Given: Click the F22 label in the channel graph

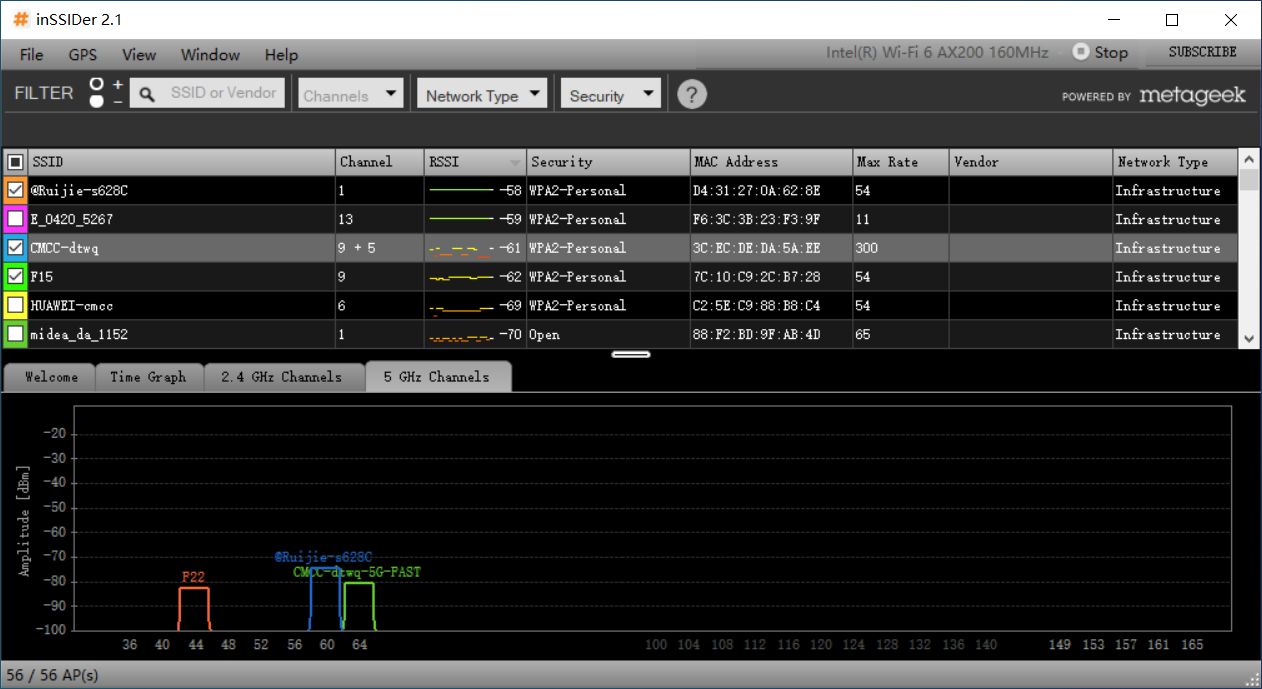Looking at the screenshot, I should 194,577.
